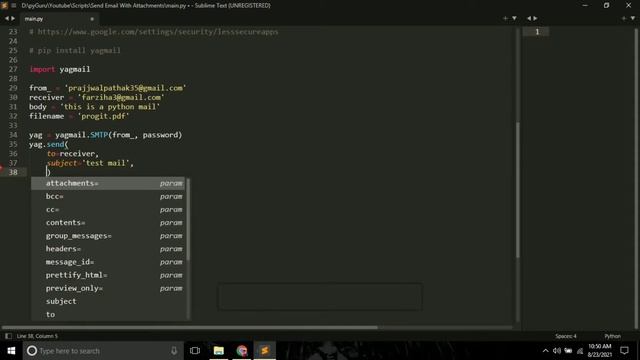Click SMTP in yagmail.SMTP call
This screenshot has width=640, height=360.
coord(99,135)
